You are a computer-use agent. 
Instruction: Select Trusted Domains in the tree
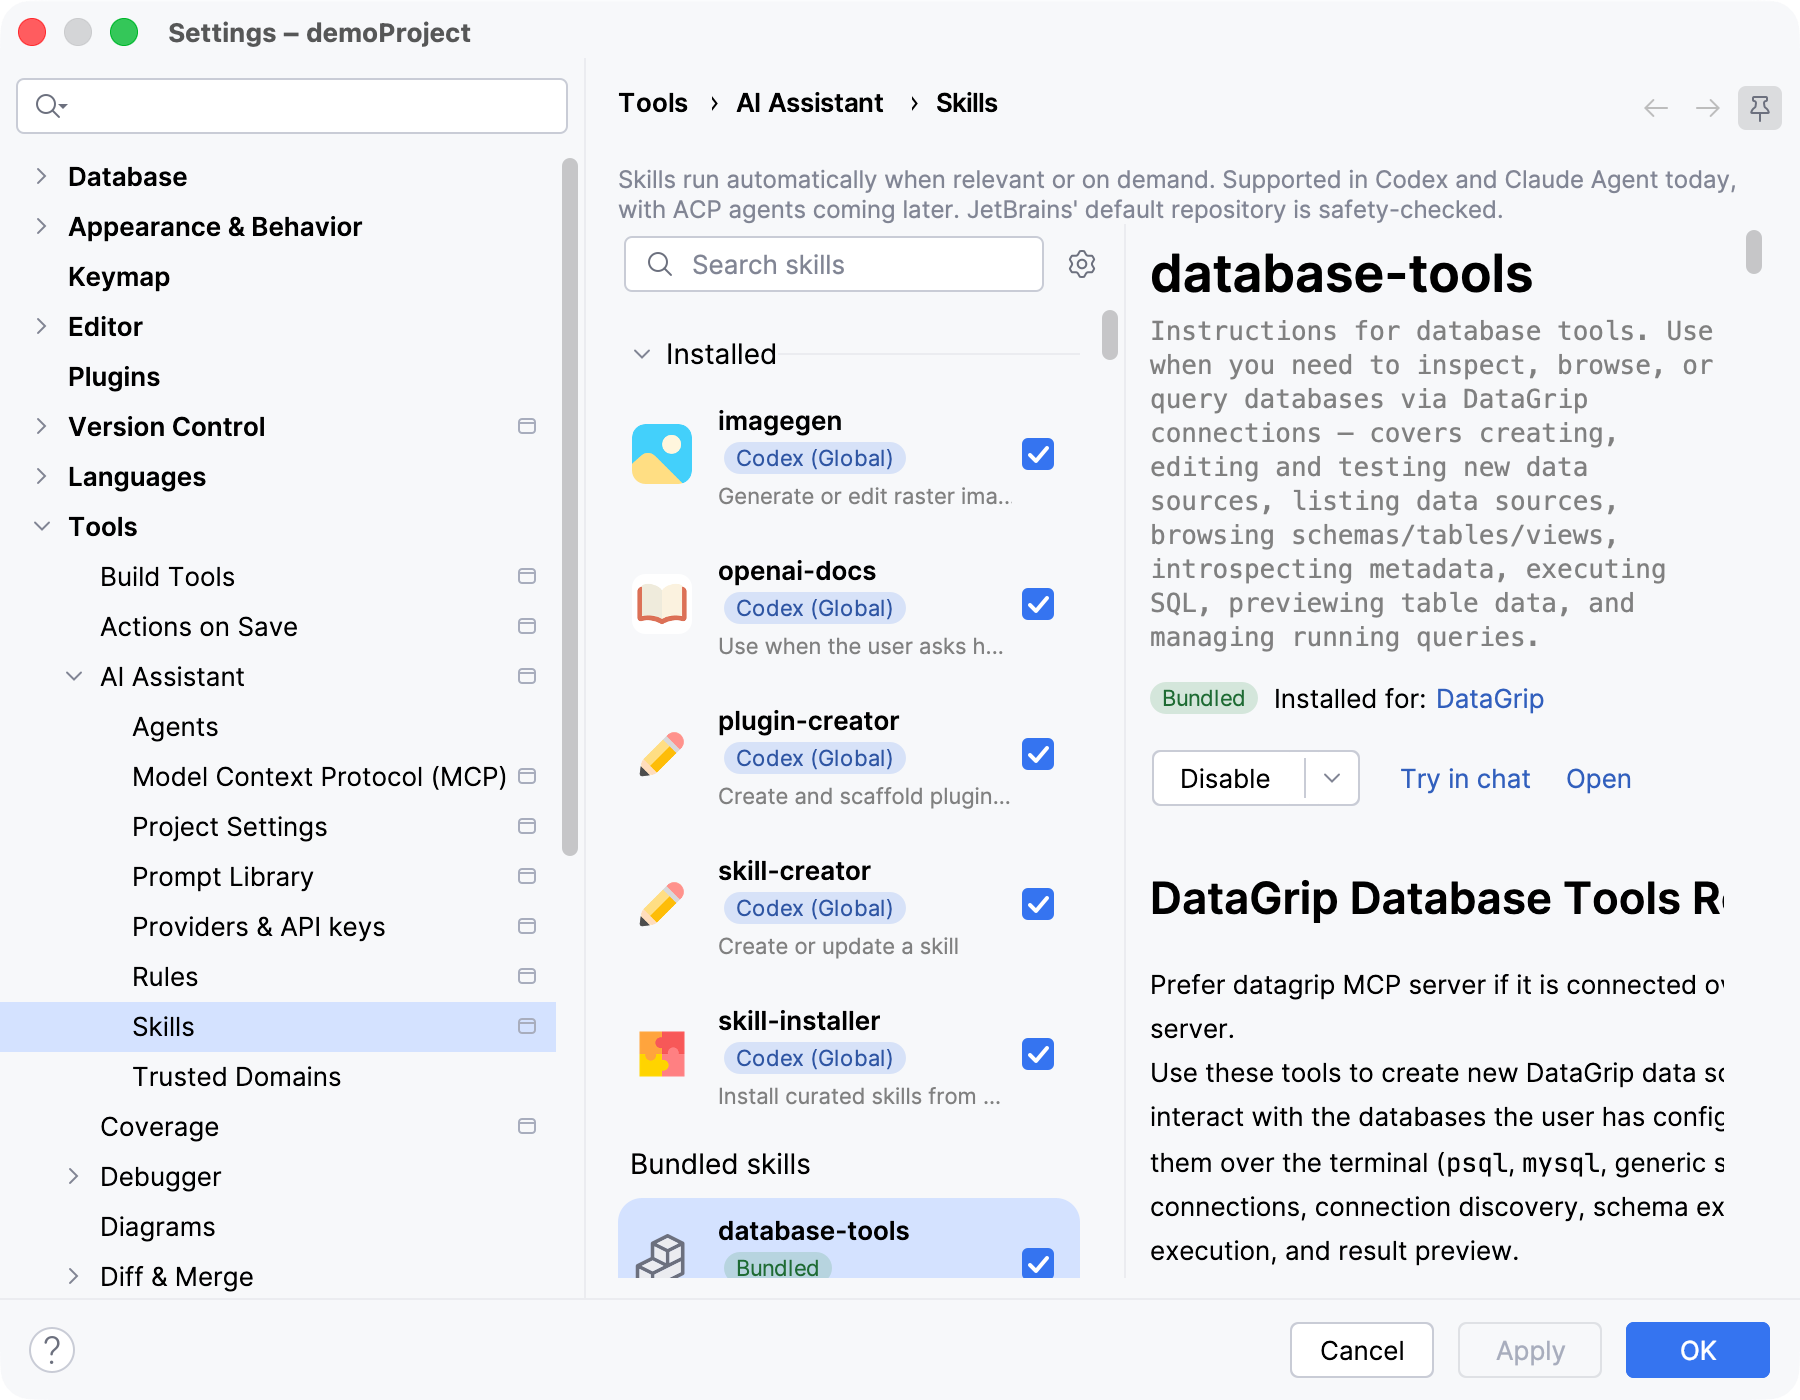click(x=237, y=1076)
